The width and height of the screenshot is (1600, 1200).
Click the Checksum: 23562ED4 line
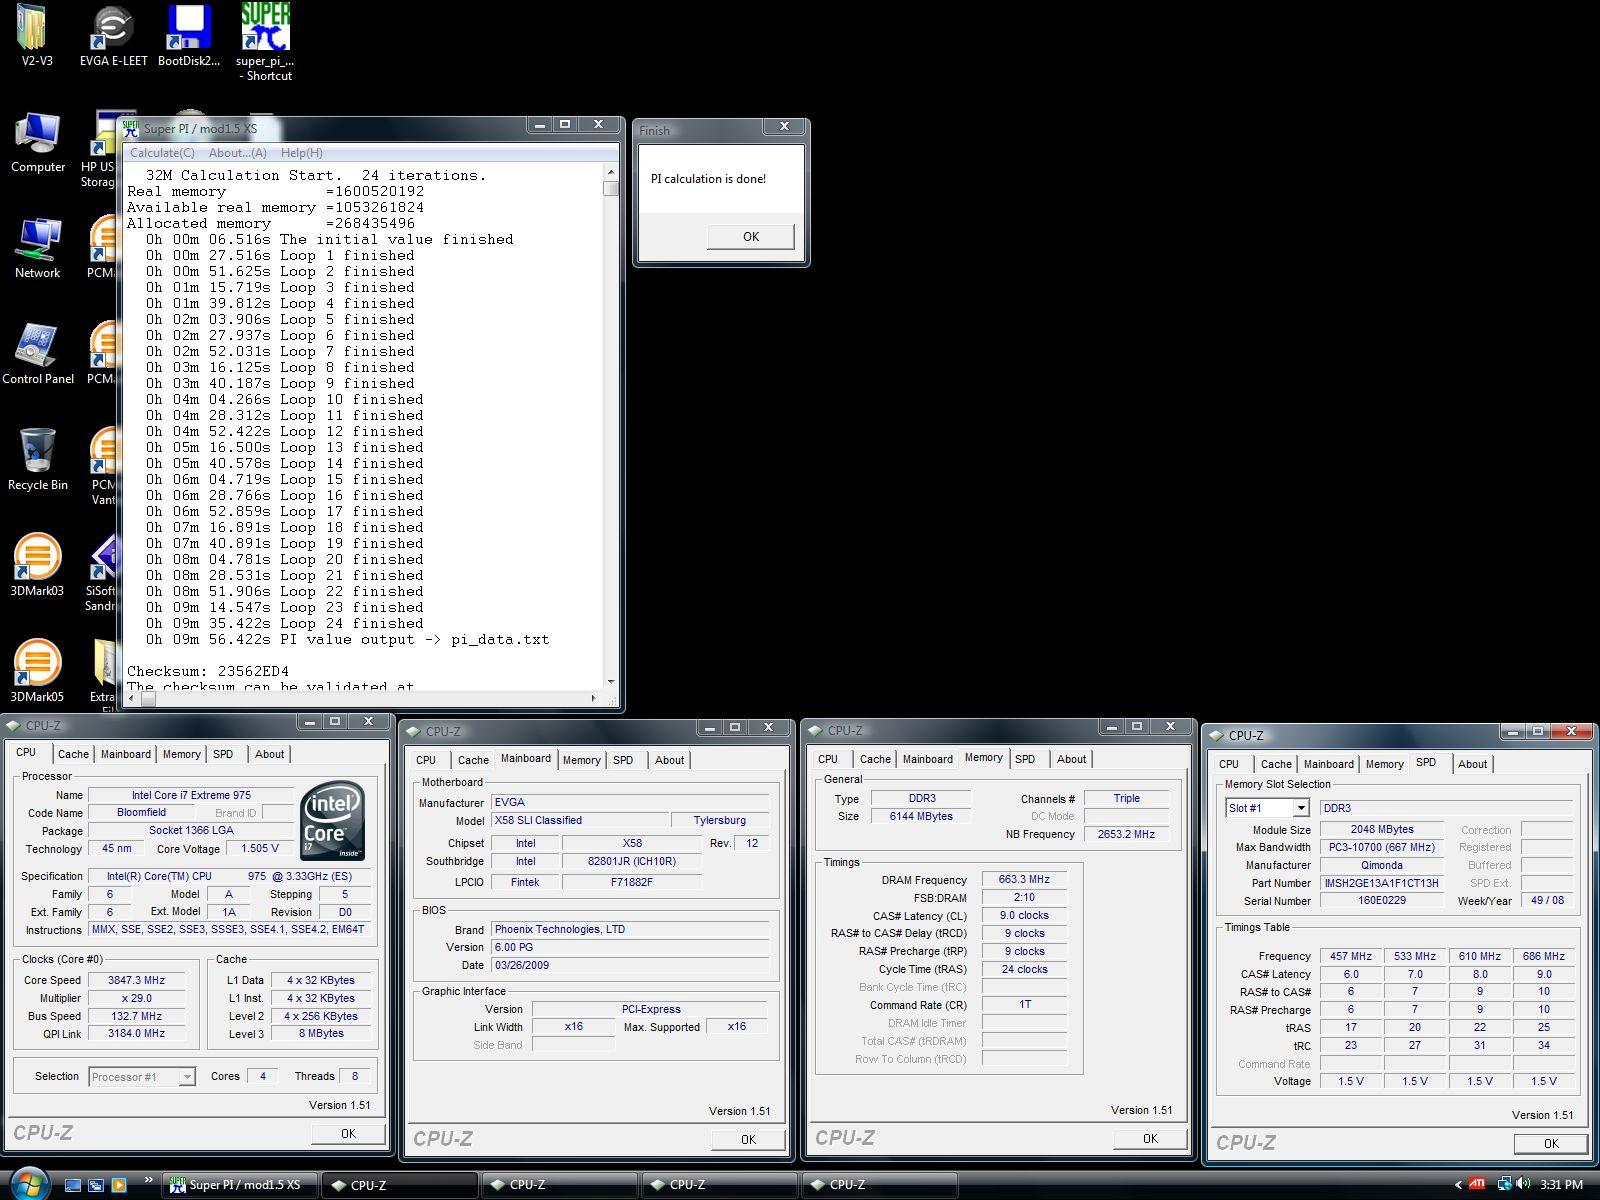pyautogui.click(x=208, y=671)
